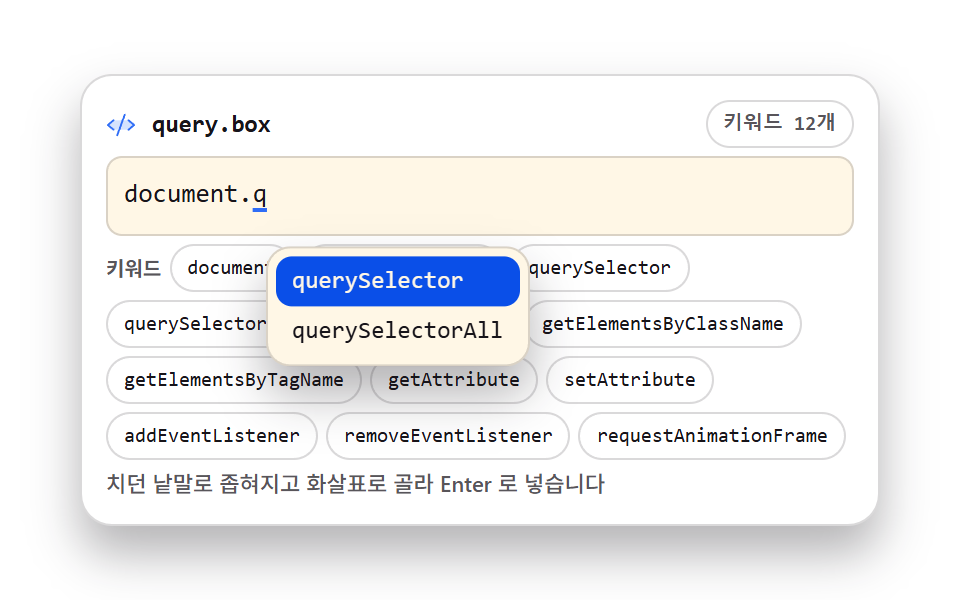Click the 키워드 12개 count badge
Viewport: 960px width, 600px height.
[x=779, y=124]
